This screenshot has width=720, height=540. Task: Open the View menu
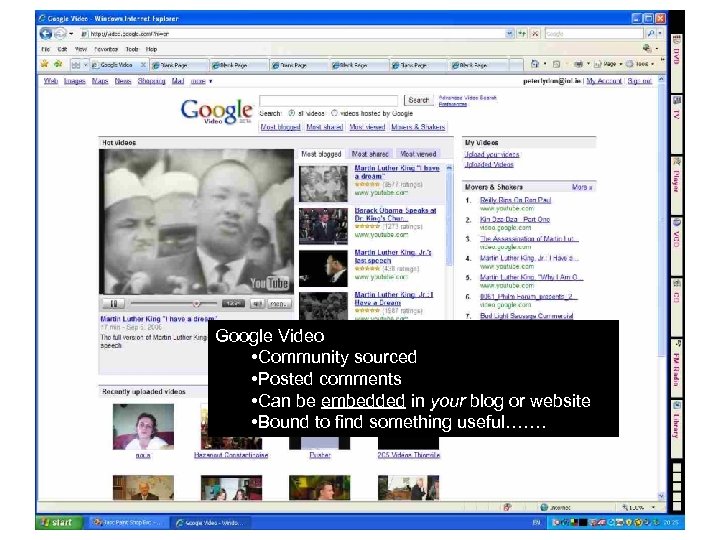click(x=81, y=49)
